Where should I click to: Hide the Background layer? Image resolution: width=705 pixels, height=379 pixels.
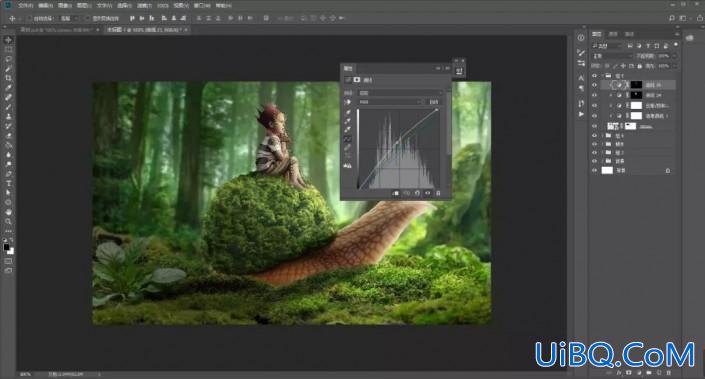[x=594, y=170]
